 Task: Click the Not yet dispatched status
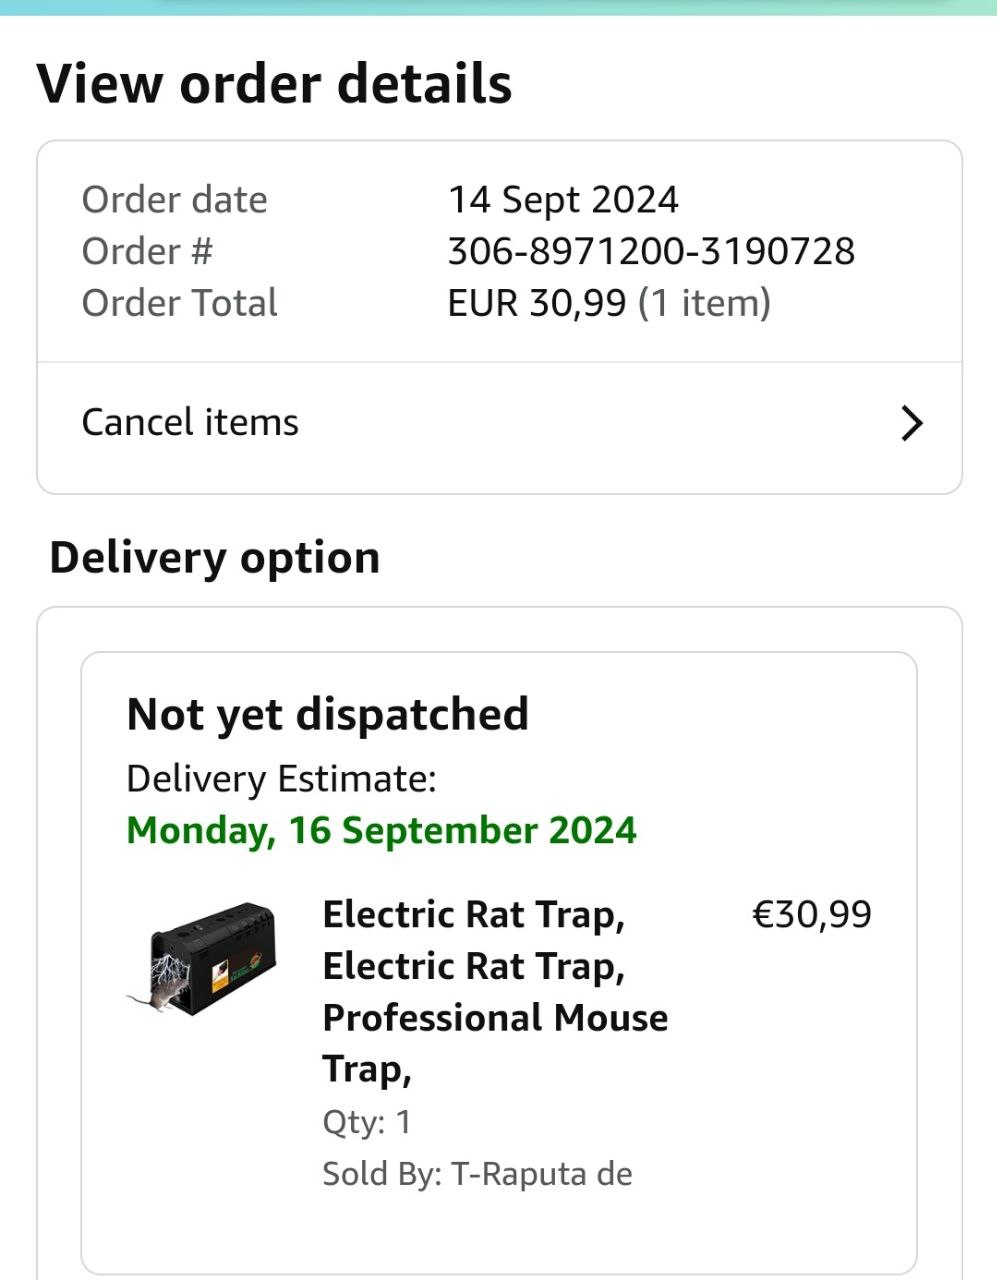click(327, 714)
